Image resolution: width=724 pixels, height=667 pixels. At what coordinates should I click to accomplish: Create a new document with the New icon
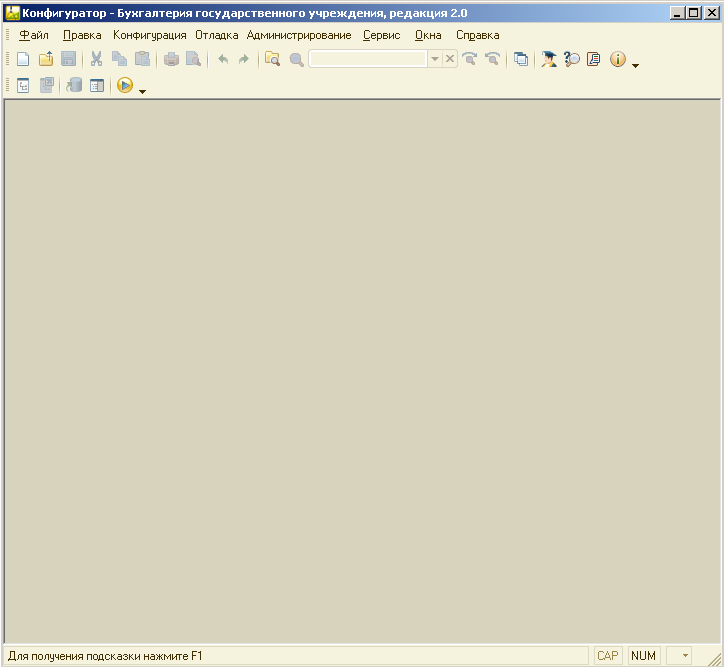[x=23, y=59]
